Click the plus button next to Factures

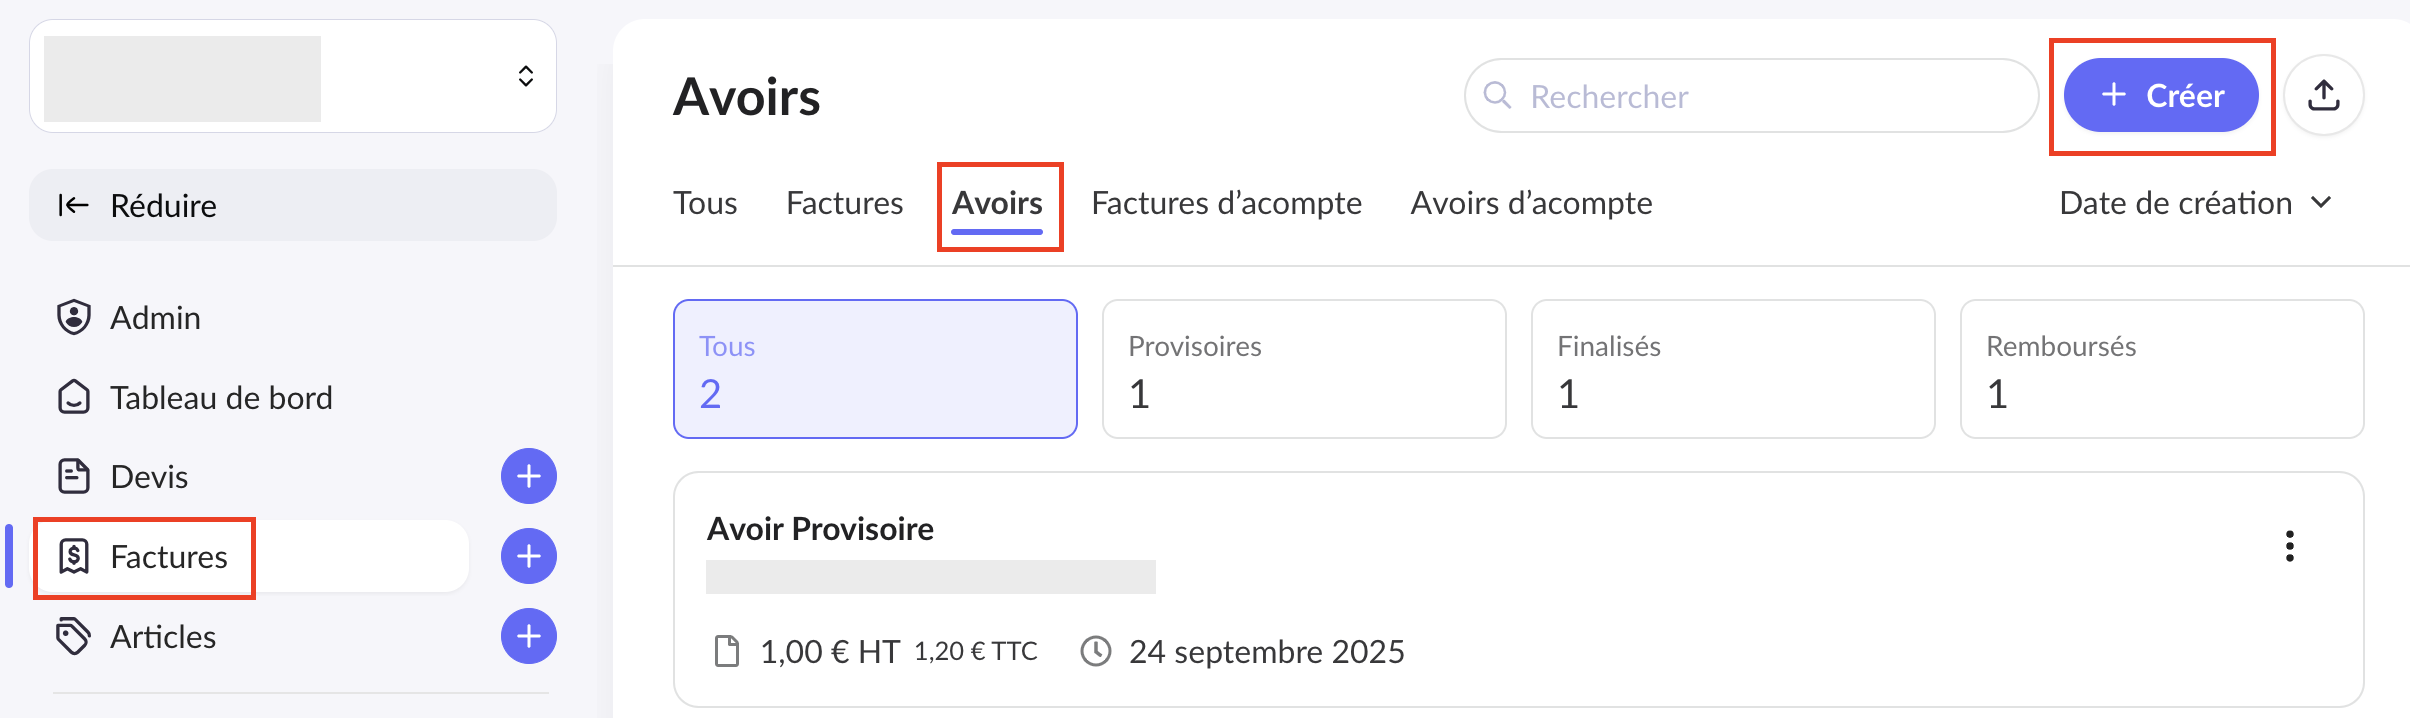528,556
